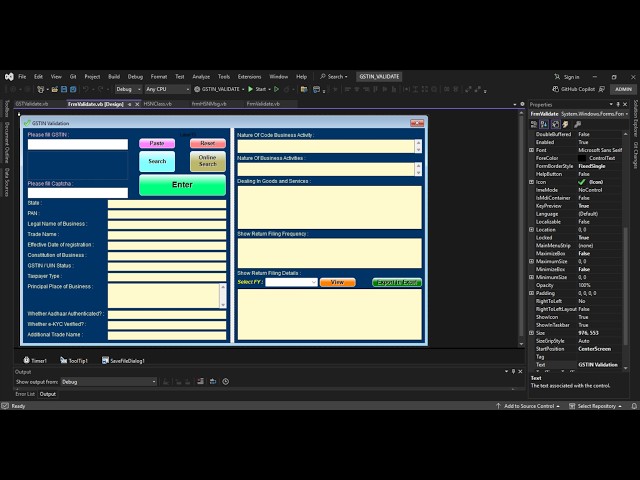
Task: Click the New Project toolbar icon
Action: pyautogui.click(x=40, y=89)
